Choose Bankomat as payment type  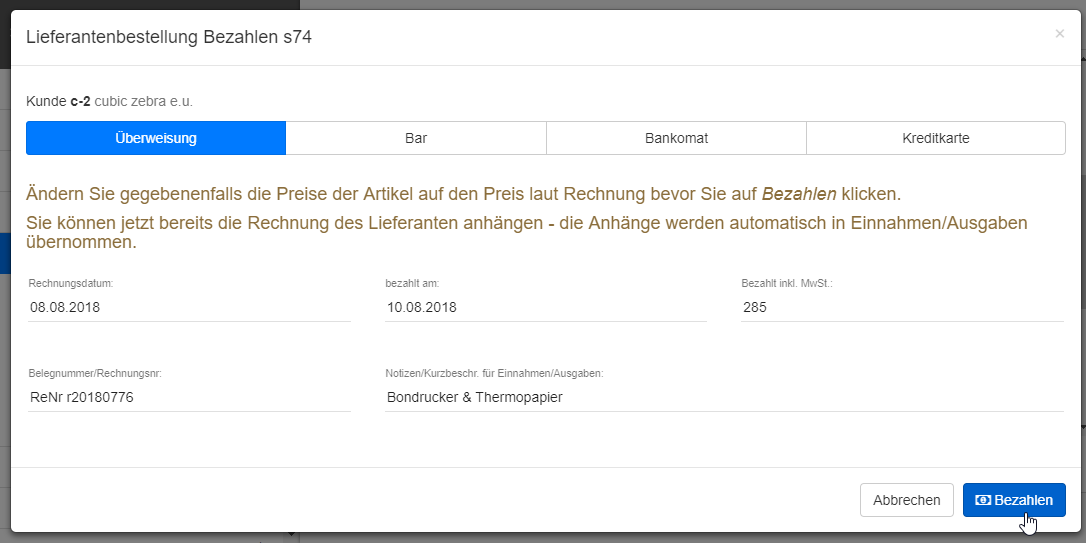coord(676,138)
